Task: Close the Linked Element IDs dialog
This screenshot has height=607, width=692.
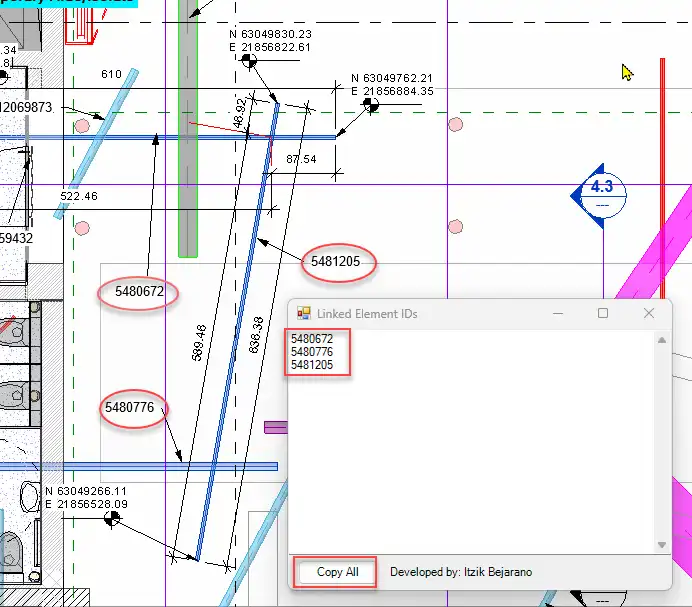Action: click(649, 313)
